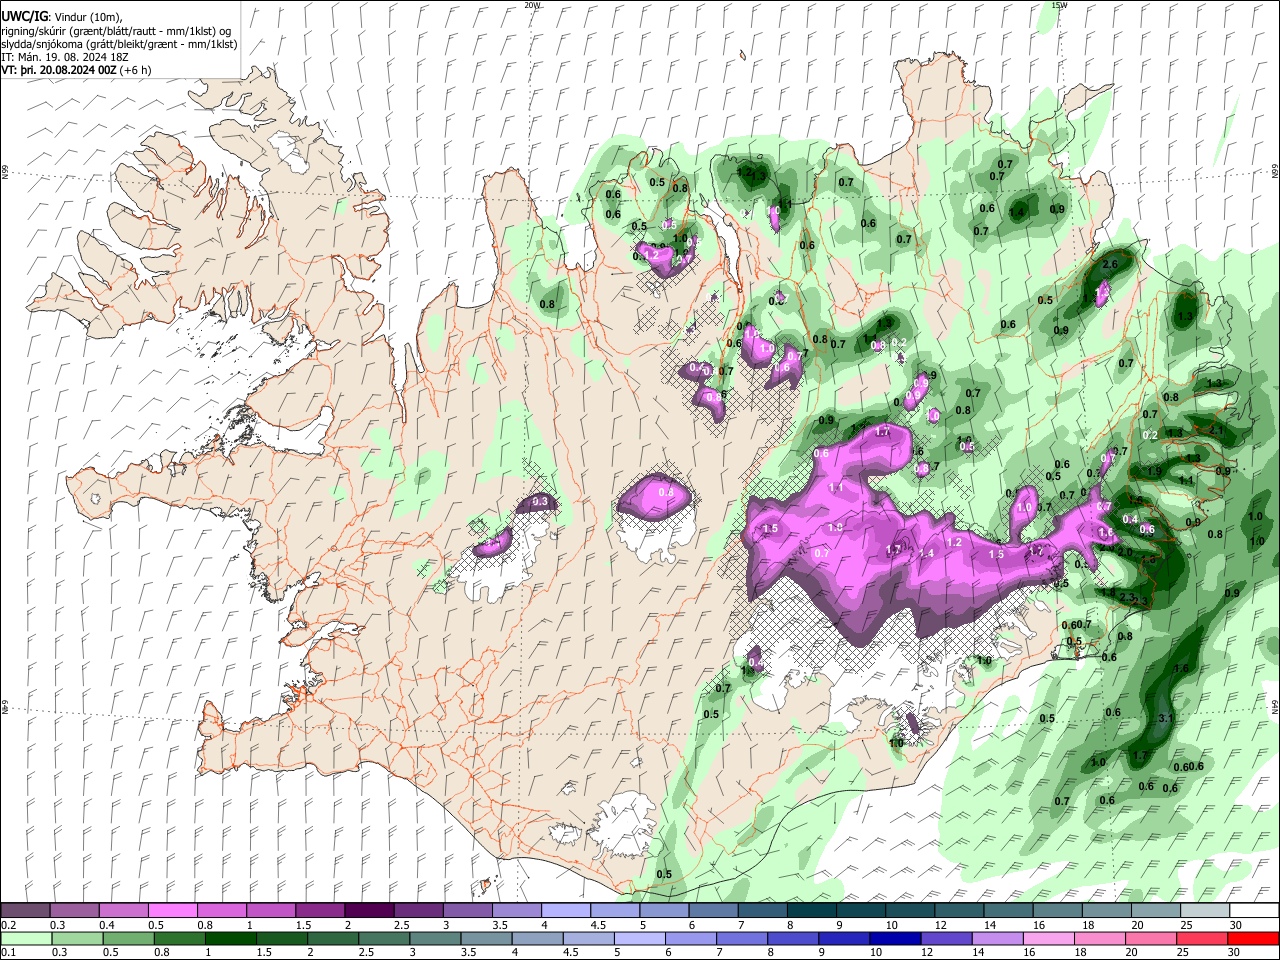
Task: Click the dark plum 0.2 swatch in the top legend row
Action: (26, 911)
